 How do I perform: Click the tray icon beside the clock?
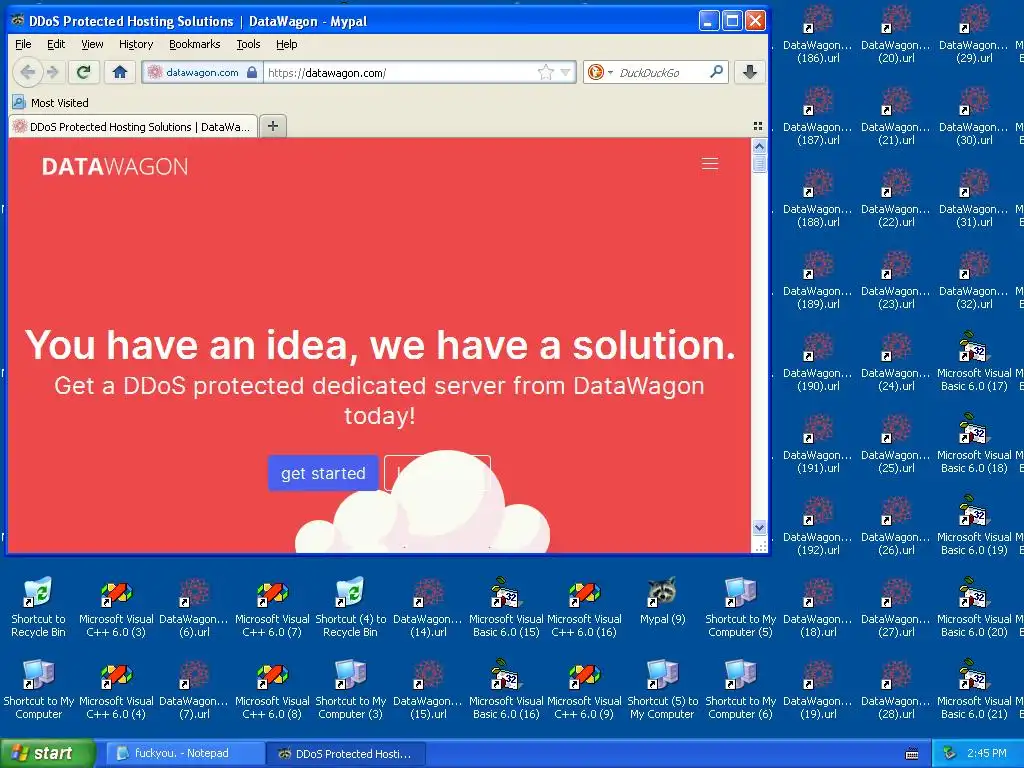click(x=950, y=754)
